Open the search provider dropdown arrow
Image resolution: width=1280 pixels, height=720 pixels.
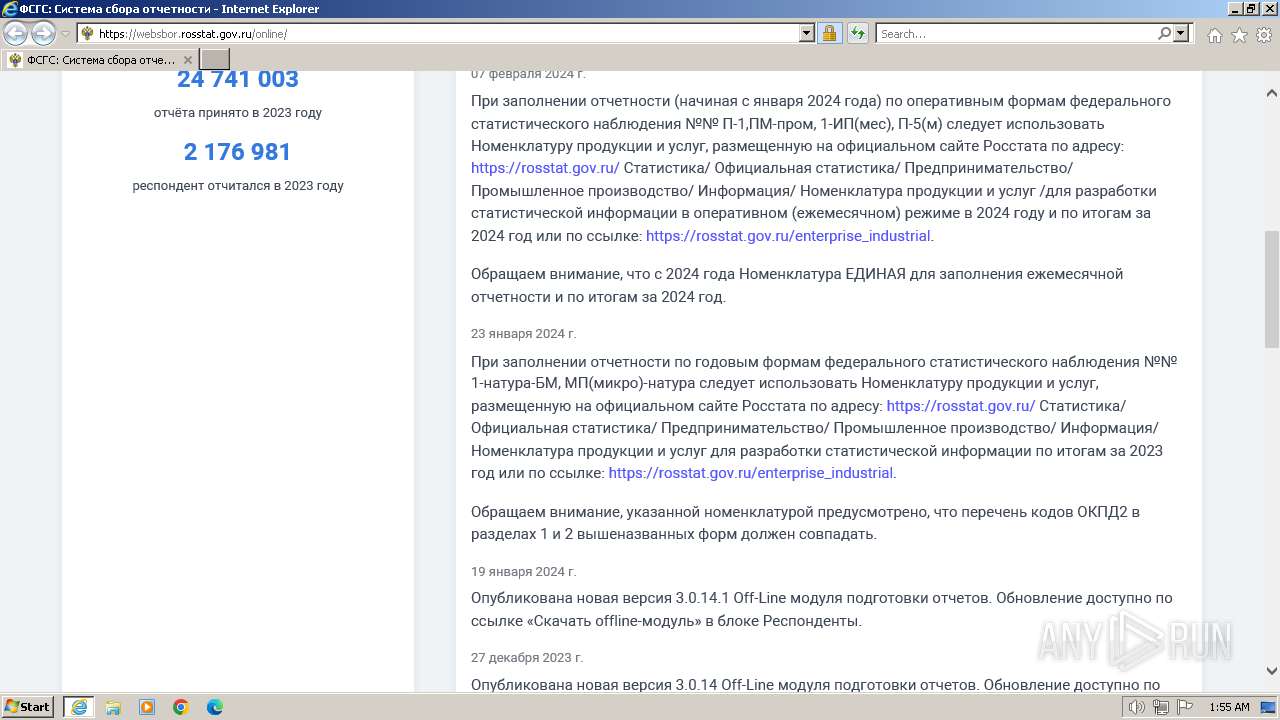click(x=1181, y=34)
